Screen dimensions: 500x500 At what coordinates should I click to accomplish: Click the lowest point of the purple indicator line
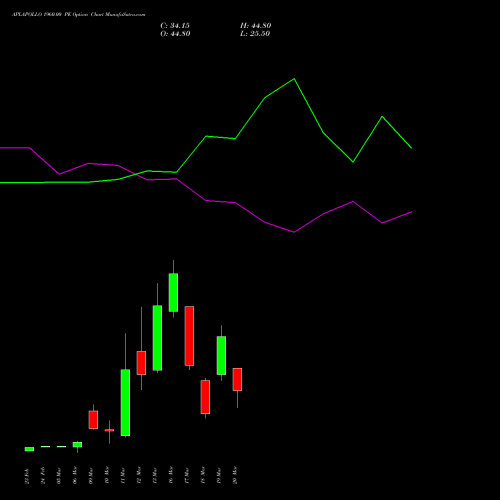tap(294, 232)
